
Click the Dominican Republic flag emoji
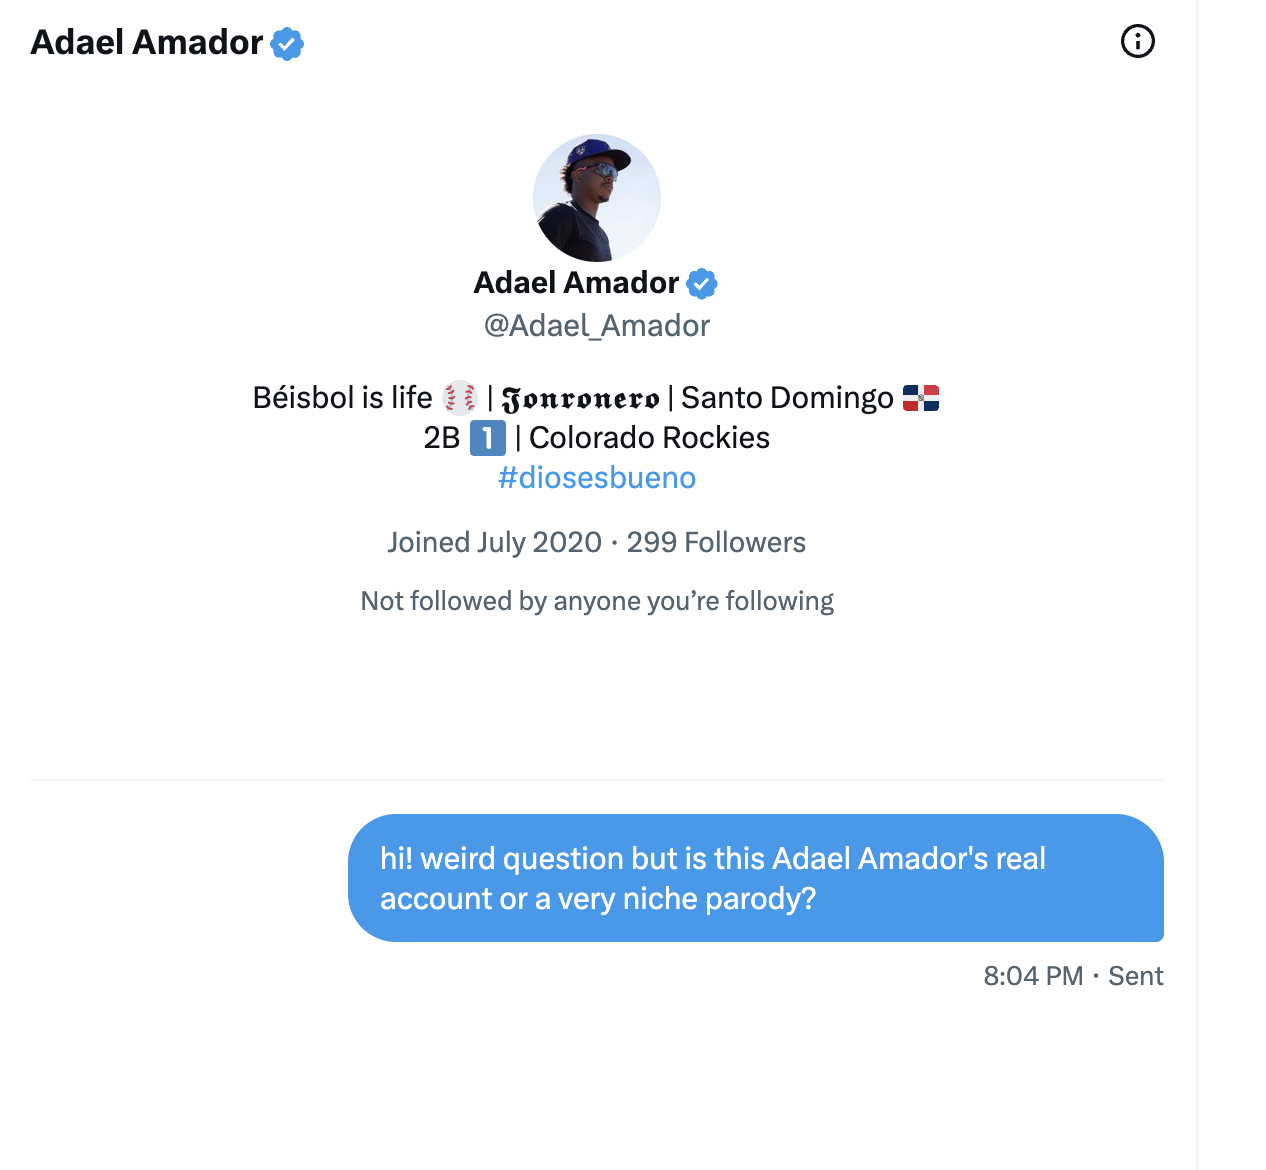point(920,398)
